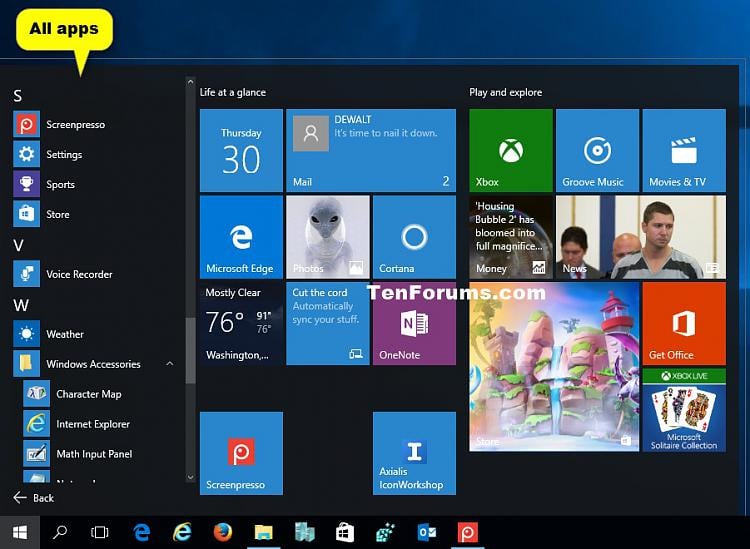Open the Screenpresso pinned tile

[x=241, y=453]
